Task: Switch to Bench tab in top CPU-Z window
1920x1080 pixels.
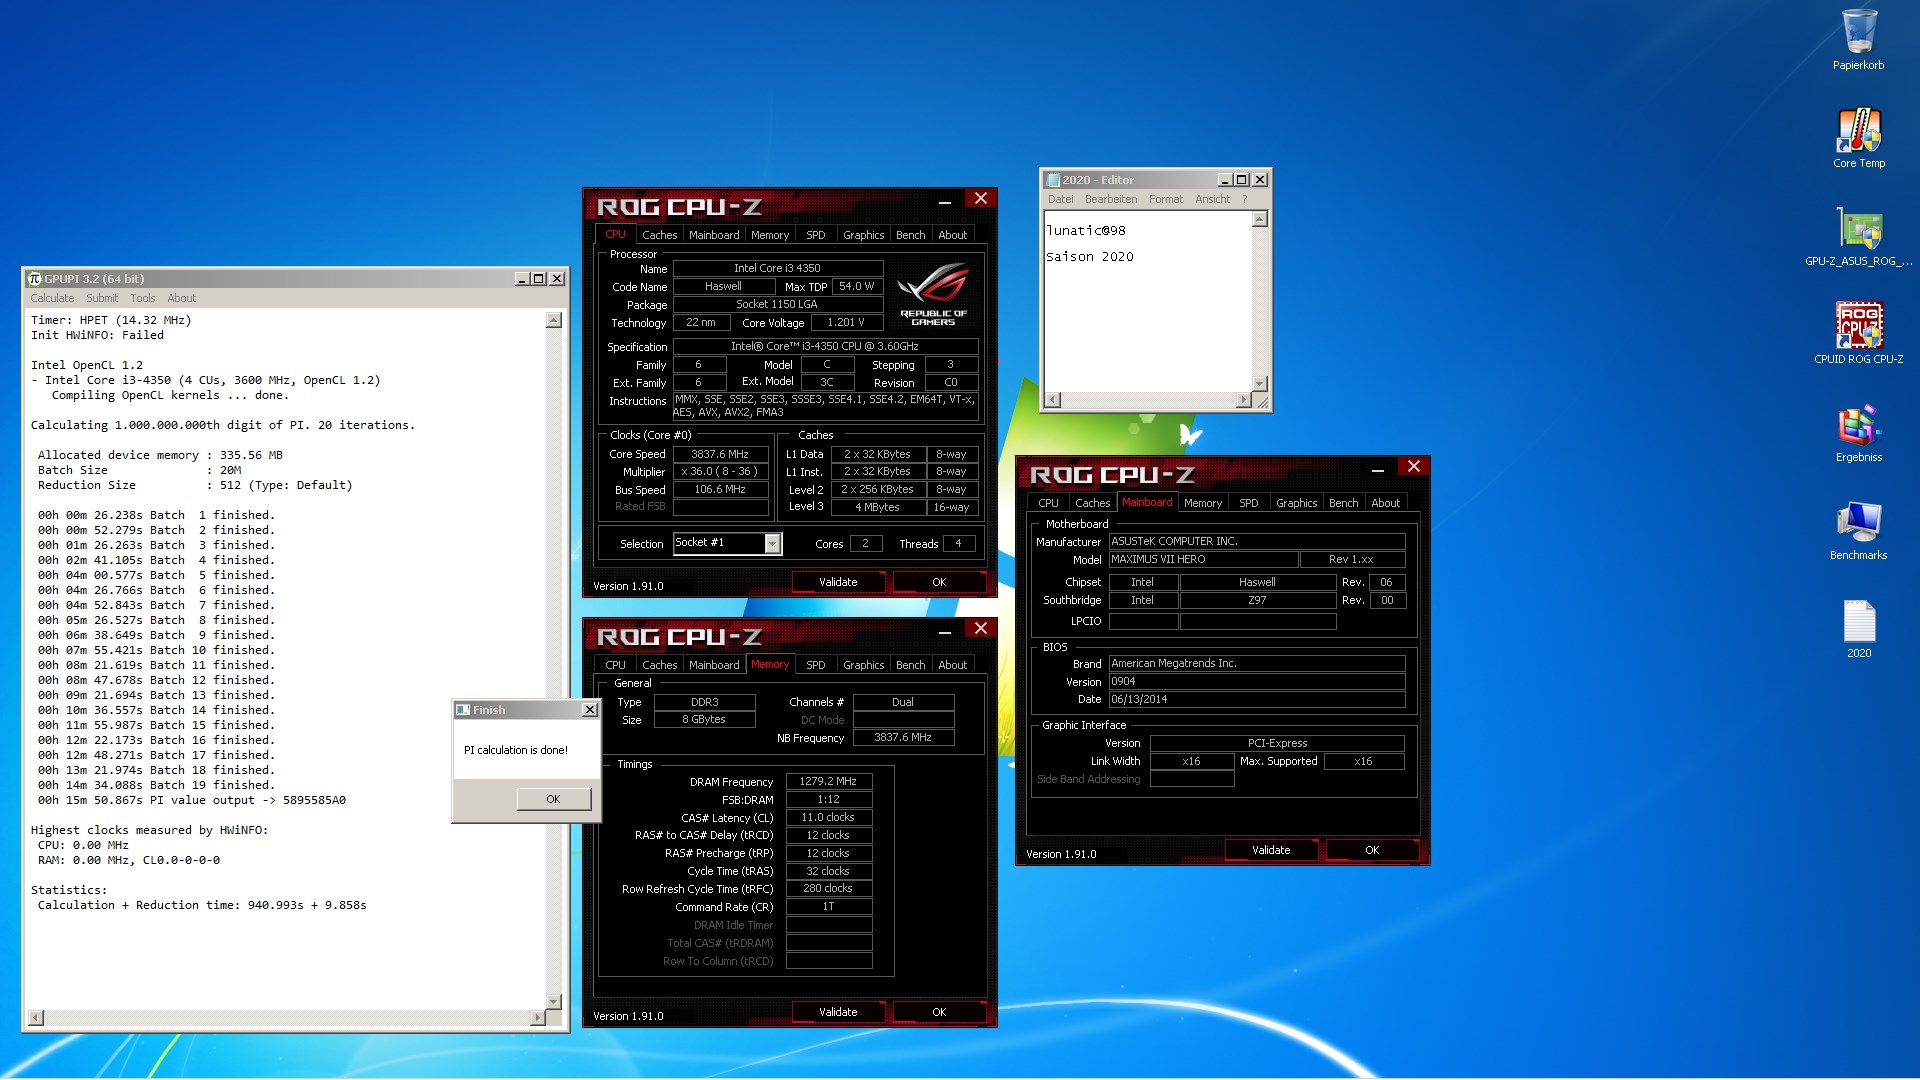Action: [x=910, y=235]
